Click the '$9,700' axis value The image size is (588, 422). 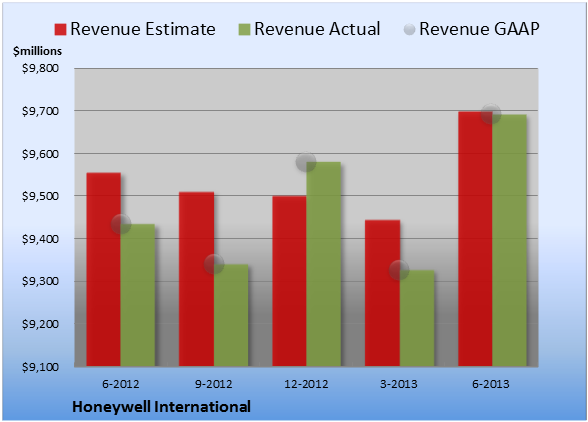click(40, 111)
